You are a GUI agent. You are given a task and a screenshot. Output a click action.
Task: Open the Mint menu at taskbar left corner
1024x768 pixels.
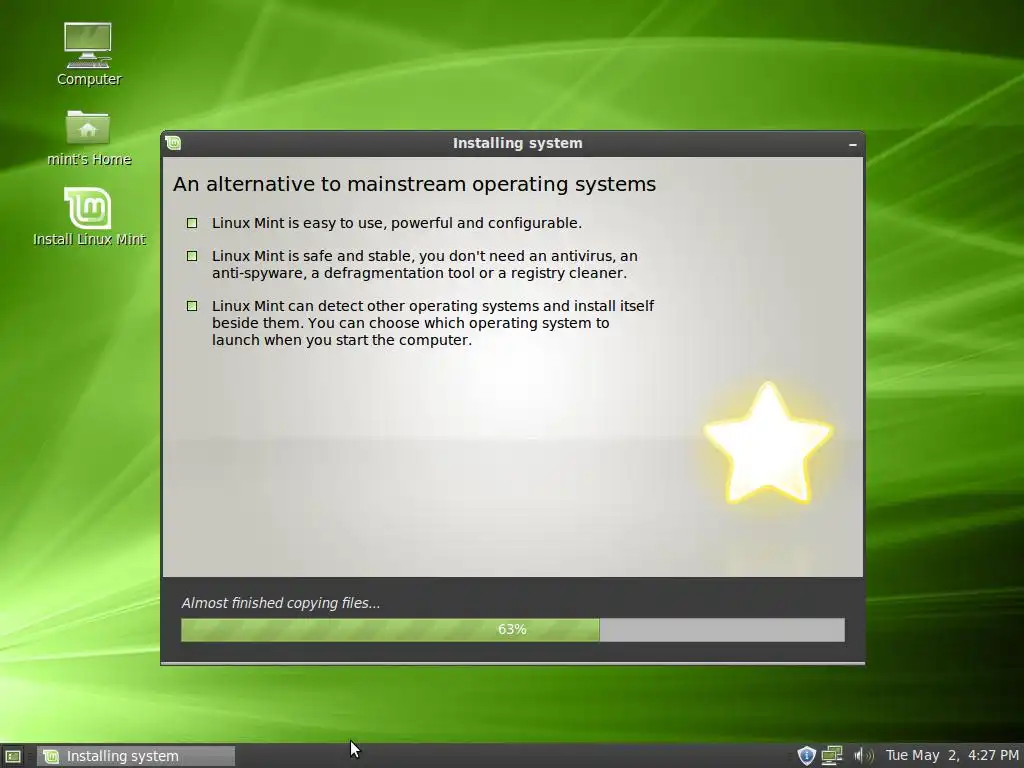coord(12,756)
